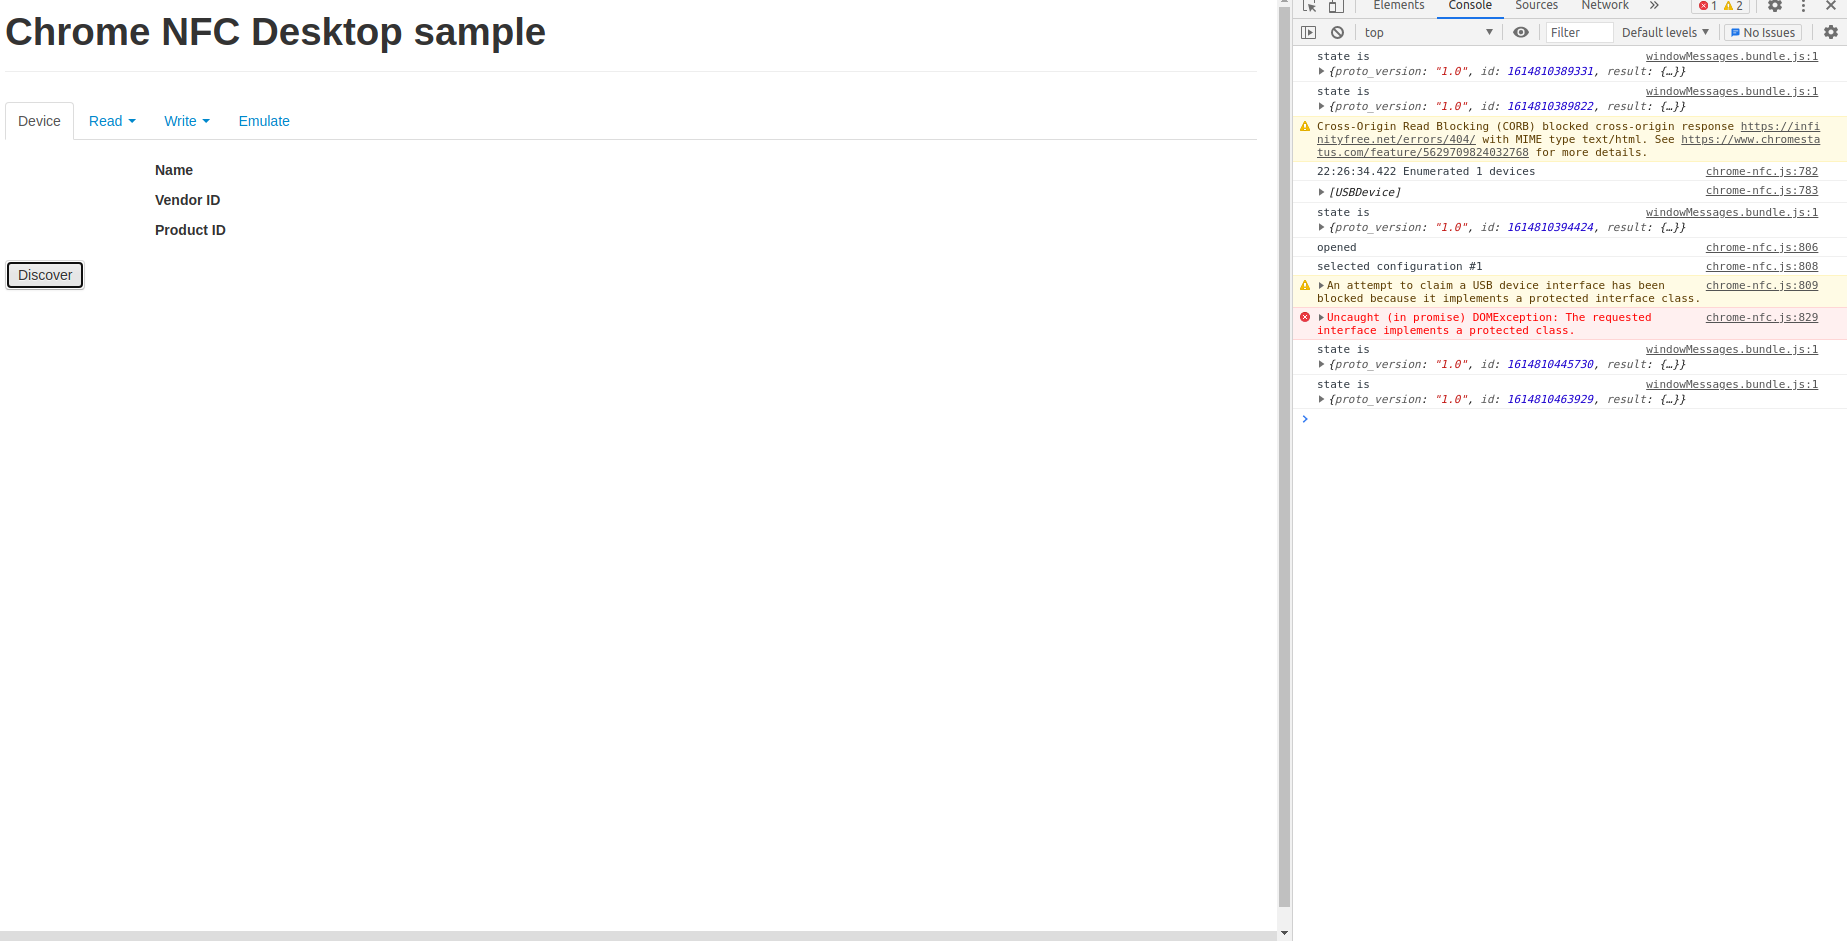Click the No Issues button
This screenshot has width=1847, height=941.
click(1763, 33)
